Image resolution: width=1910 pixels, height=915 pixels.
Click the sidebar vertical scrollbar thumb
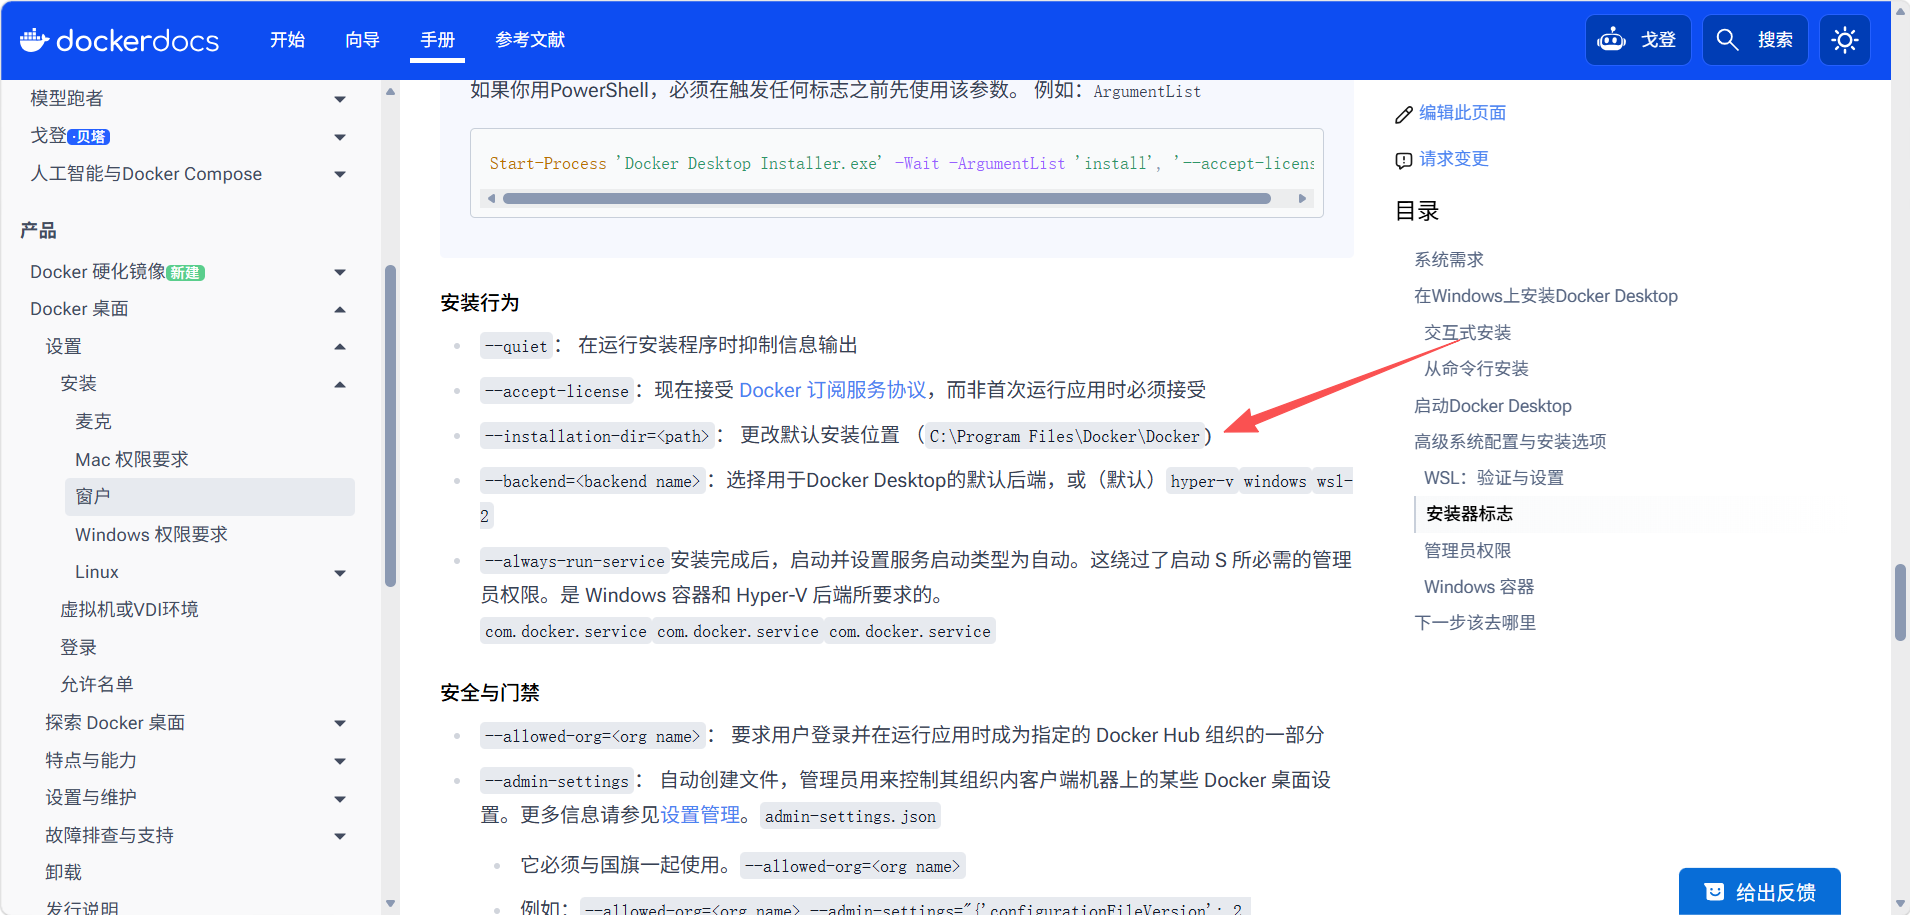tap(390, 425)
